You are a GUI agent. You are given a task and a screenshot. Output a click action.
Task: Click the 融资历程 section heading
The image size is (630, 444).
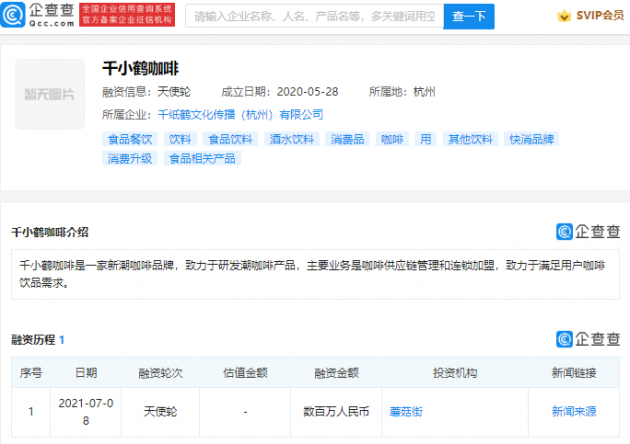coord(33,340)
